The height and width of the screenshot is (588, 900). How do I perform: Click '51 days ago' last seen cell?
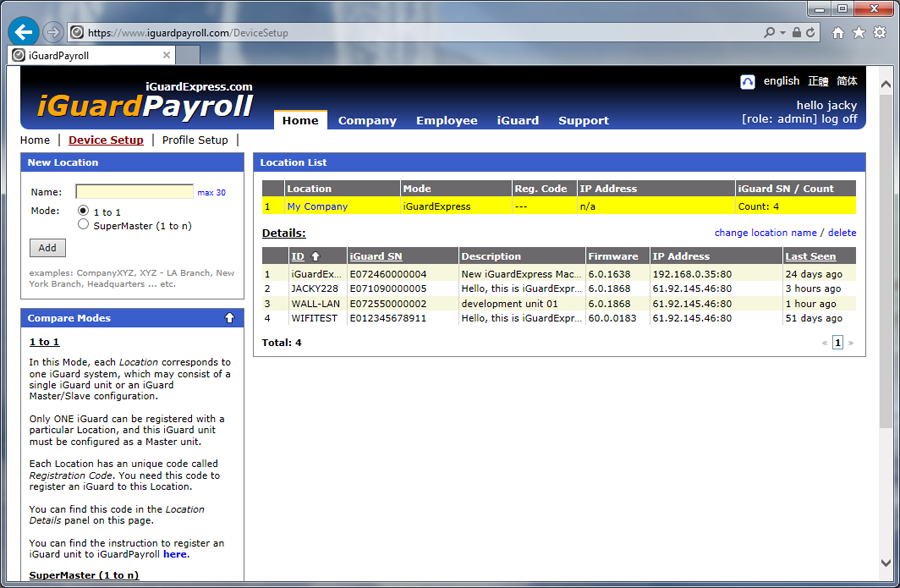pyautogui.click(x=814, y=318)
